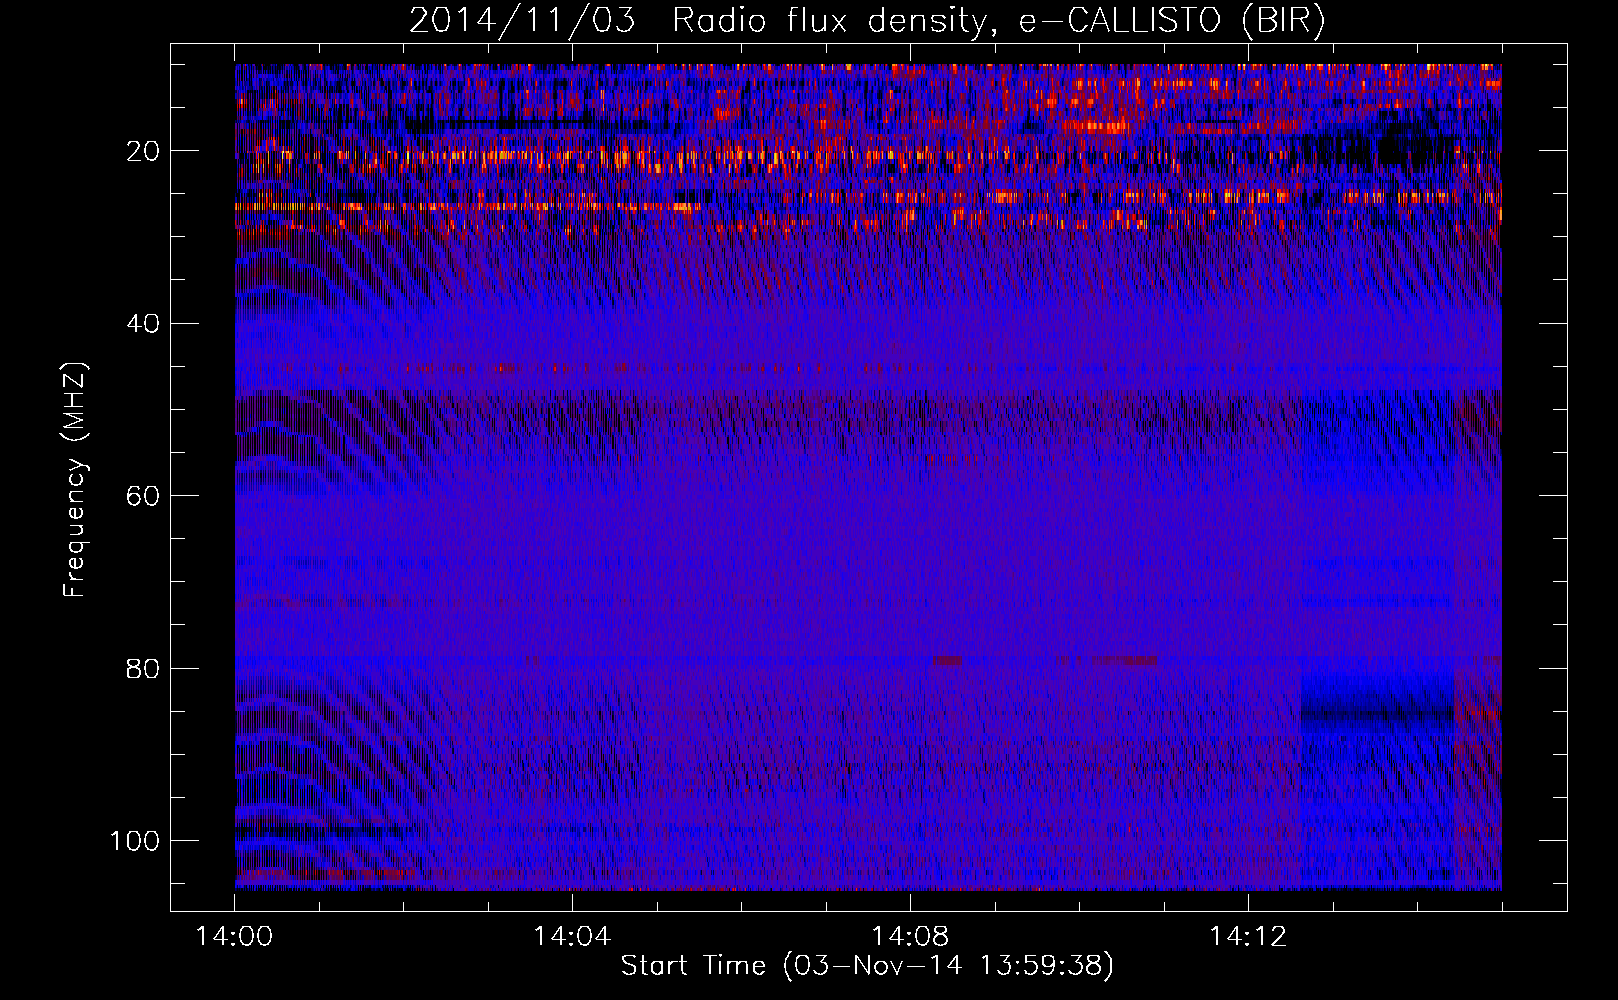The height and width of the screenshot is (1000, 1618).
Task: Click the plot title "Radio flux density, e-CALLISTO (BIR)"
Action: [998, 21]
